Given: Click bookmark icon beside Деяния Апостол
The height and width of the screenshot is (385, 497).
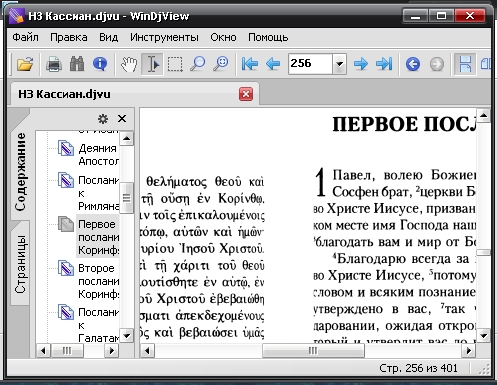Looking at the screenshot, I should (x=66, y=148).
